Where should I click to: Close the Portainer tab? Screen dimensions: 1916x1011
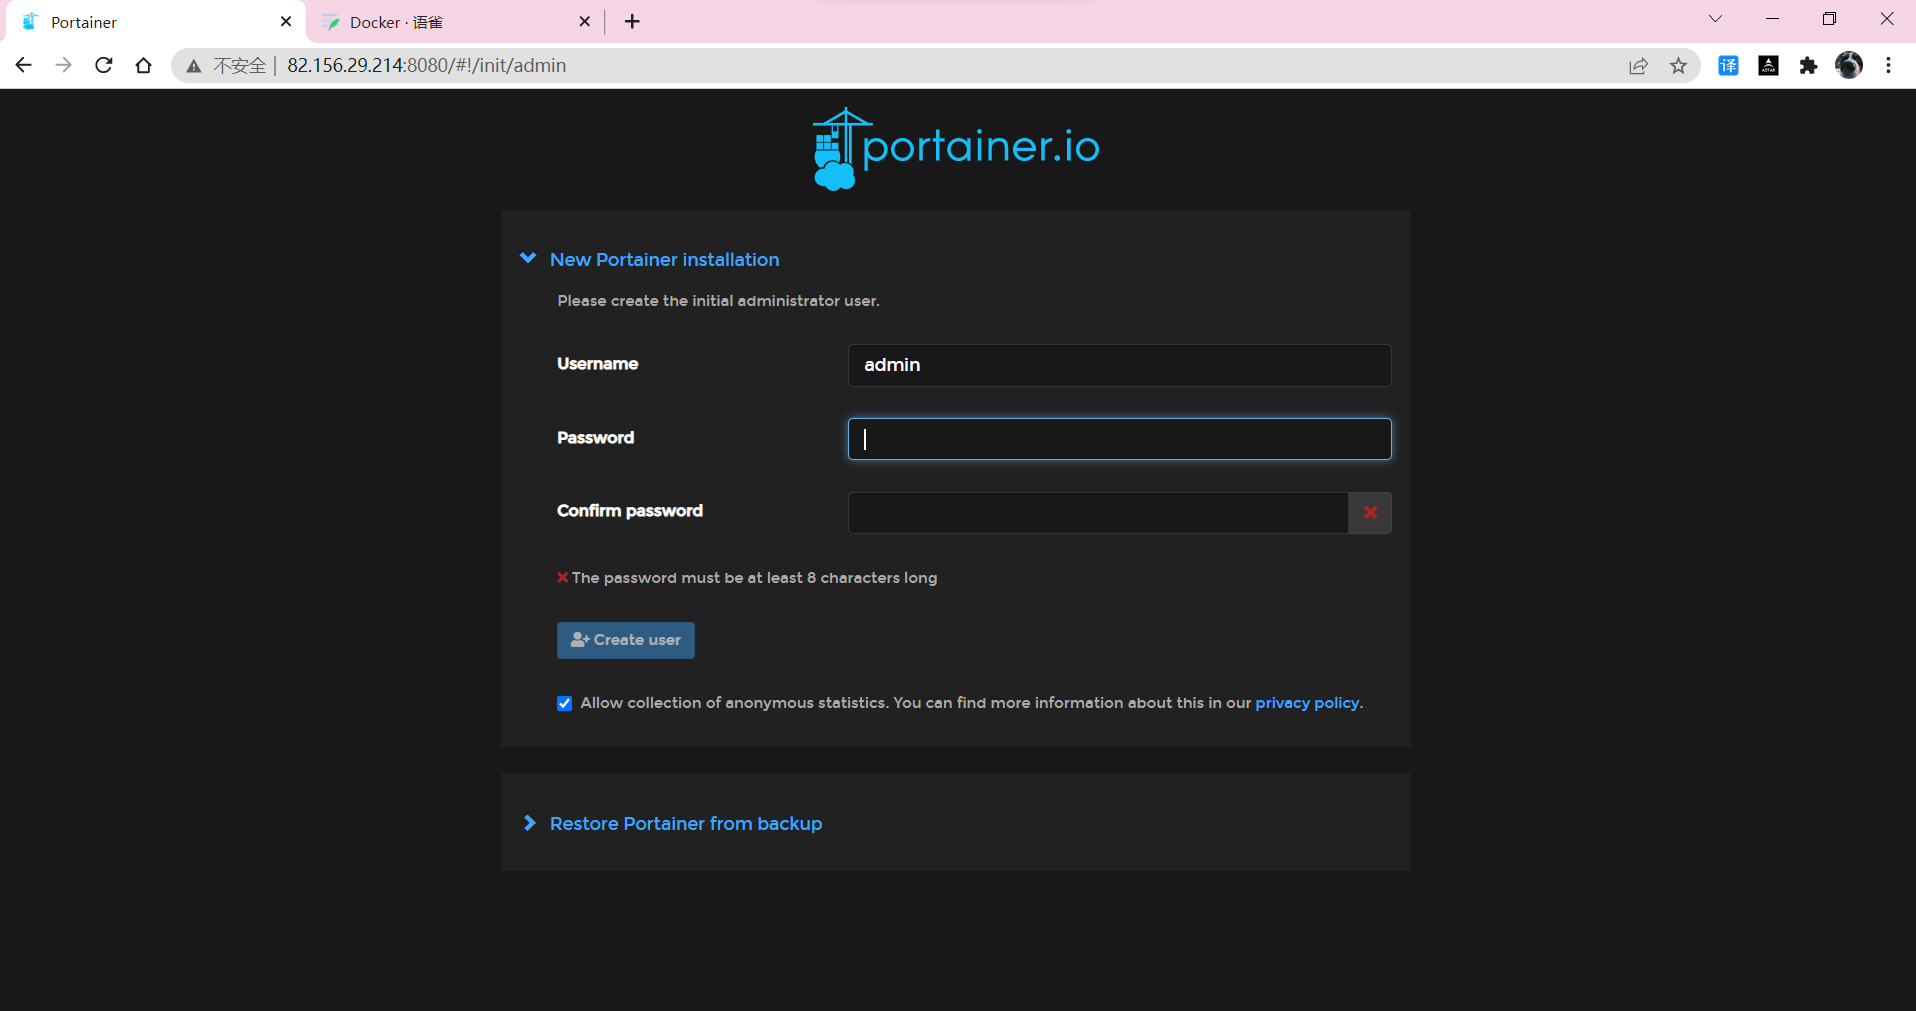286,21
